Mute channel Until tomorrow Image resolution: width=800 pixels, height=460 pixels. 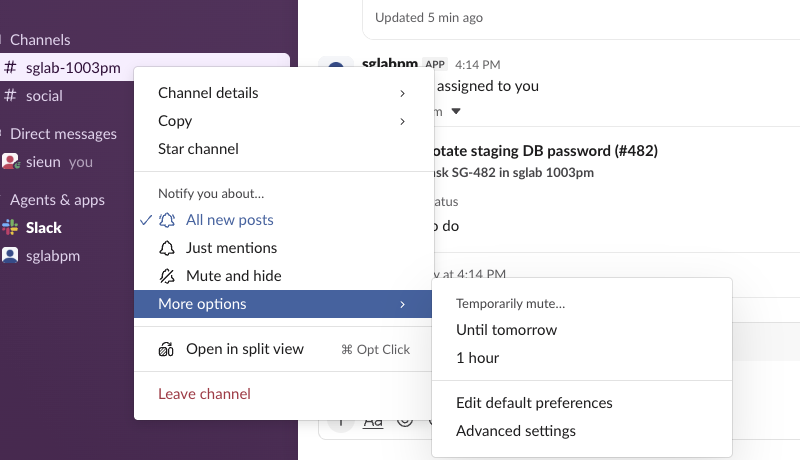(x=582, y=330)
